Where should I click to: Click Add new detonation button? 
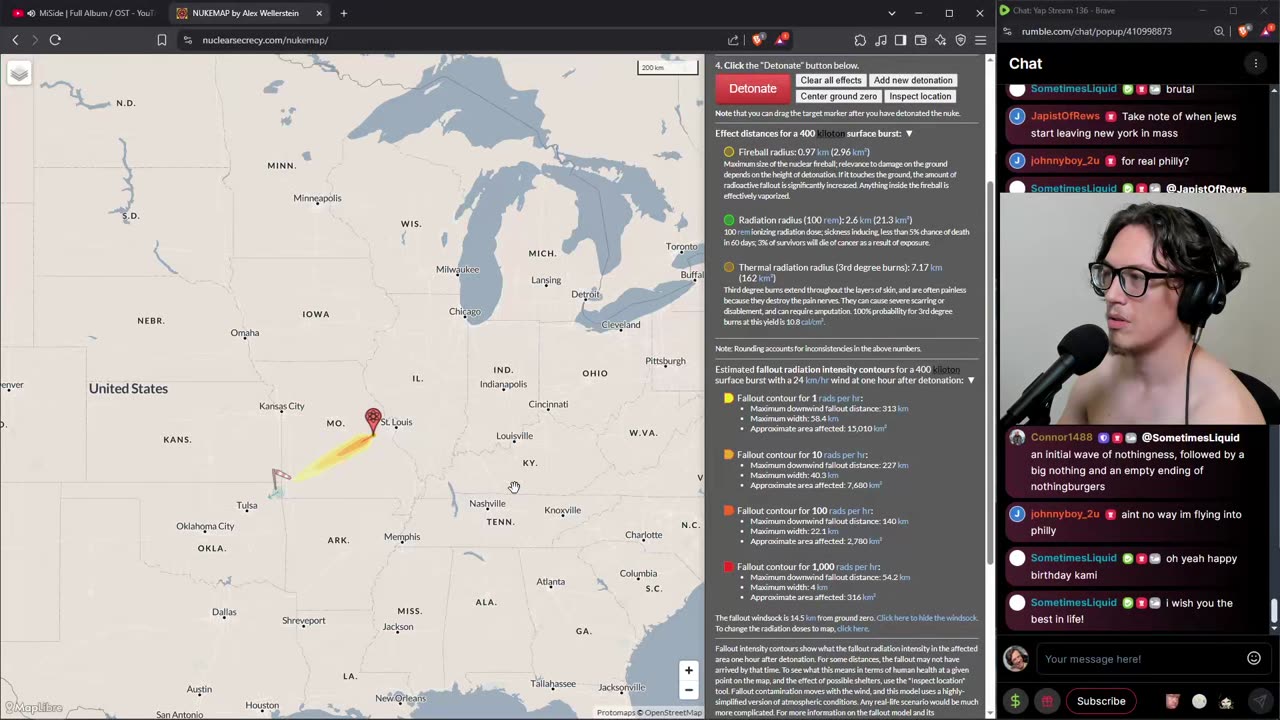pos(913,80)
